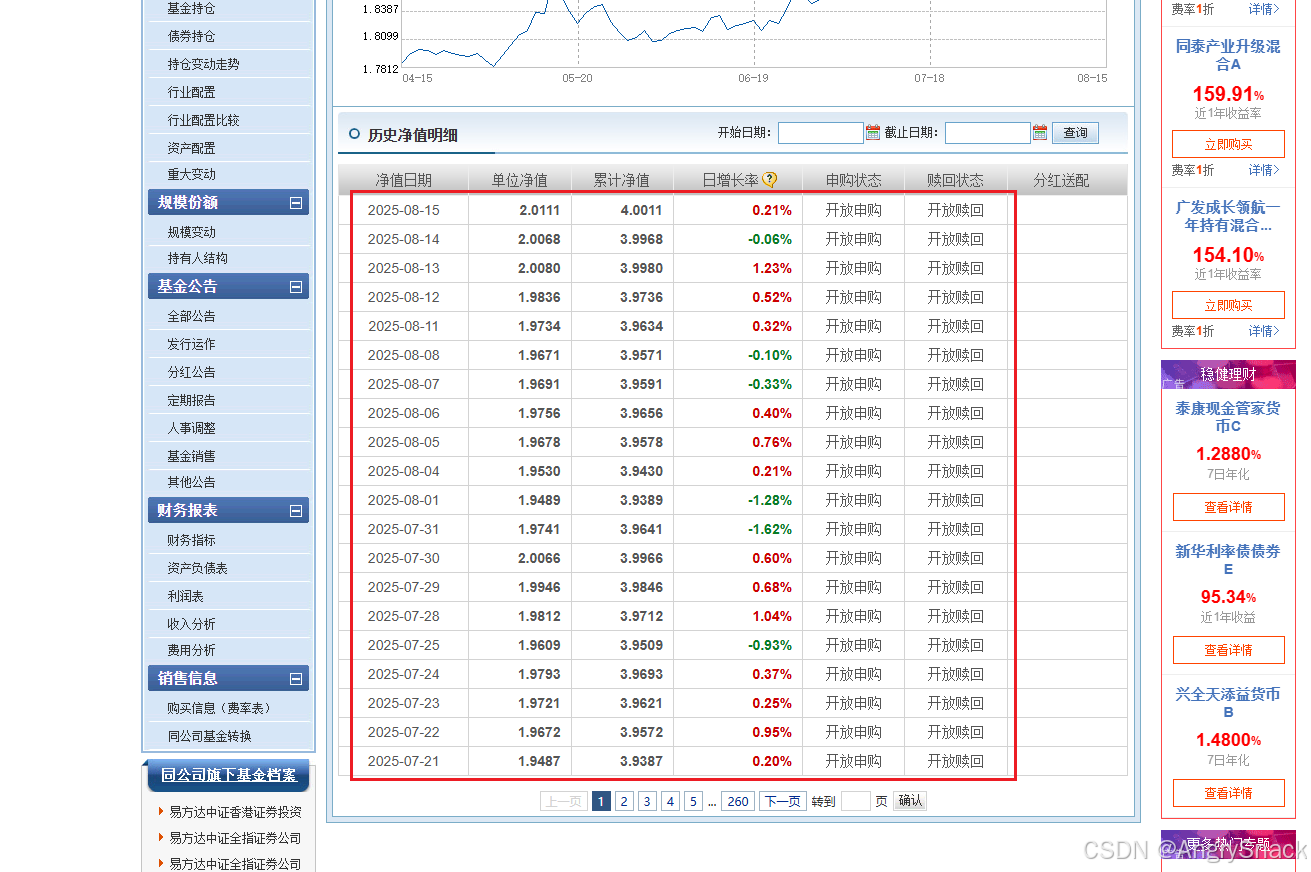Go to page 3 of results
Viewport: 1311px width, 872px height.
tap(647, 801)
